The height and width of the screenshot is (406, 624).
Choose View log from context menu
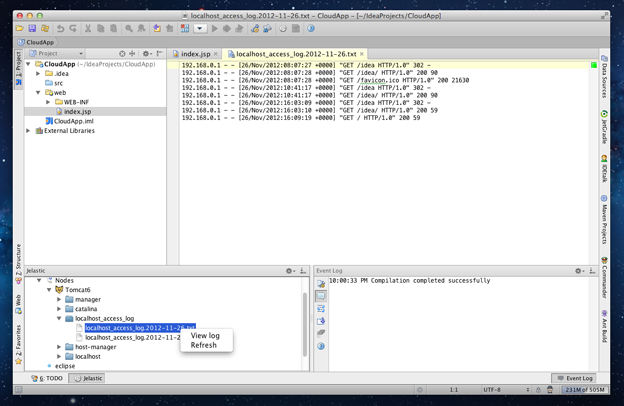(x=205, y=336)
